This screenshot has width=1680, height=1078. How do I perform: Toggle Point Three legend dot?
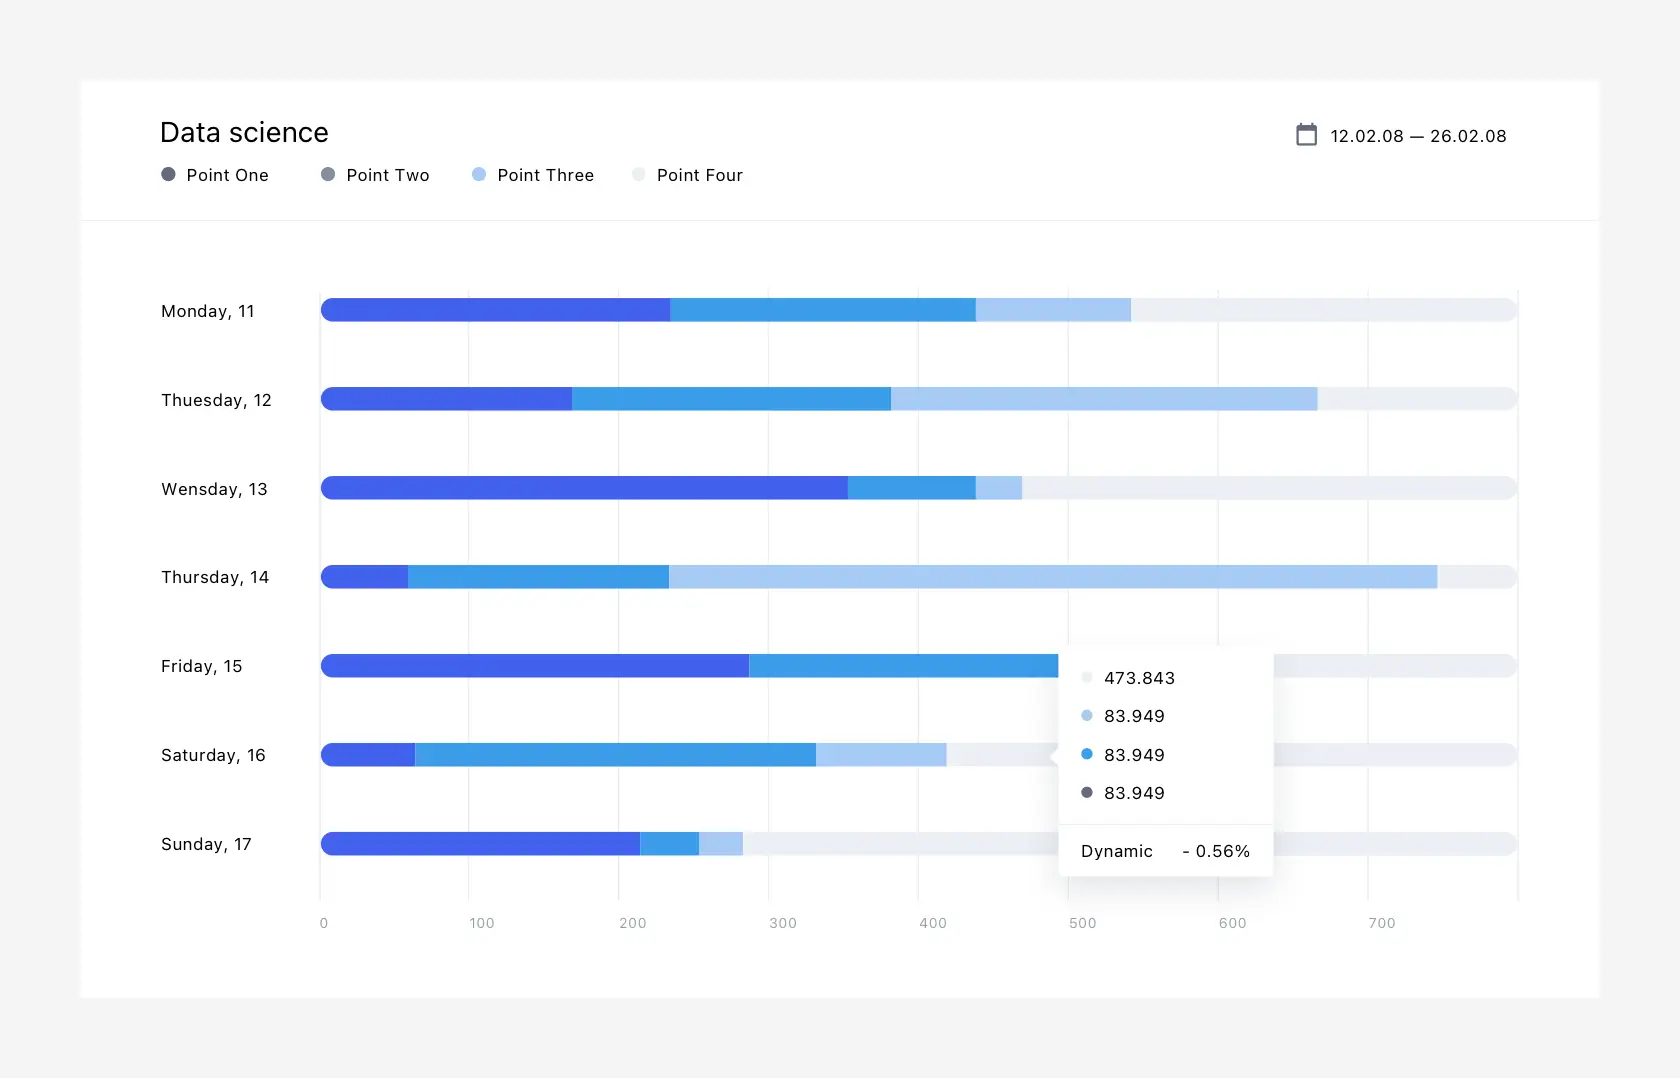pos(479,175)
